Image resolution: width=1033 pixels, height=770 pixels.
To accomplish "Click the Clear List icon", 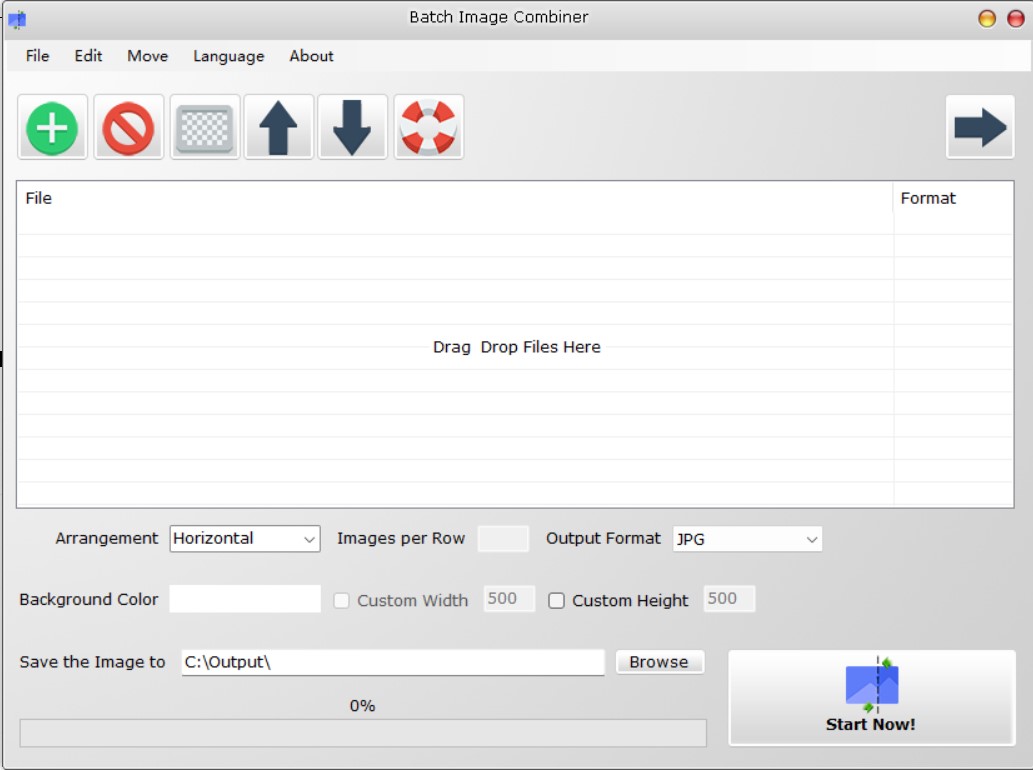I will (204, 127).
